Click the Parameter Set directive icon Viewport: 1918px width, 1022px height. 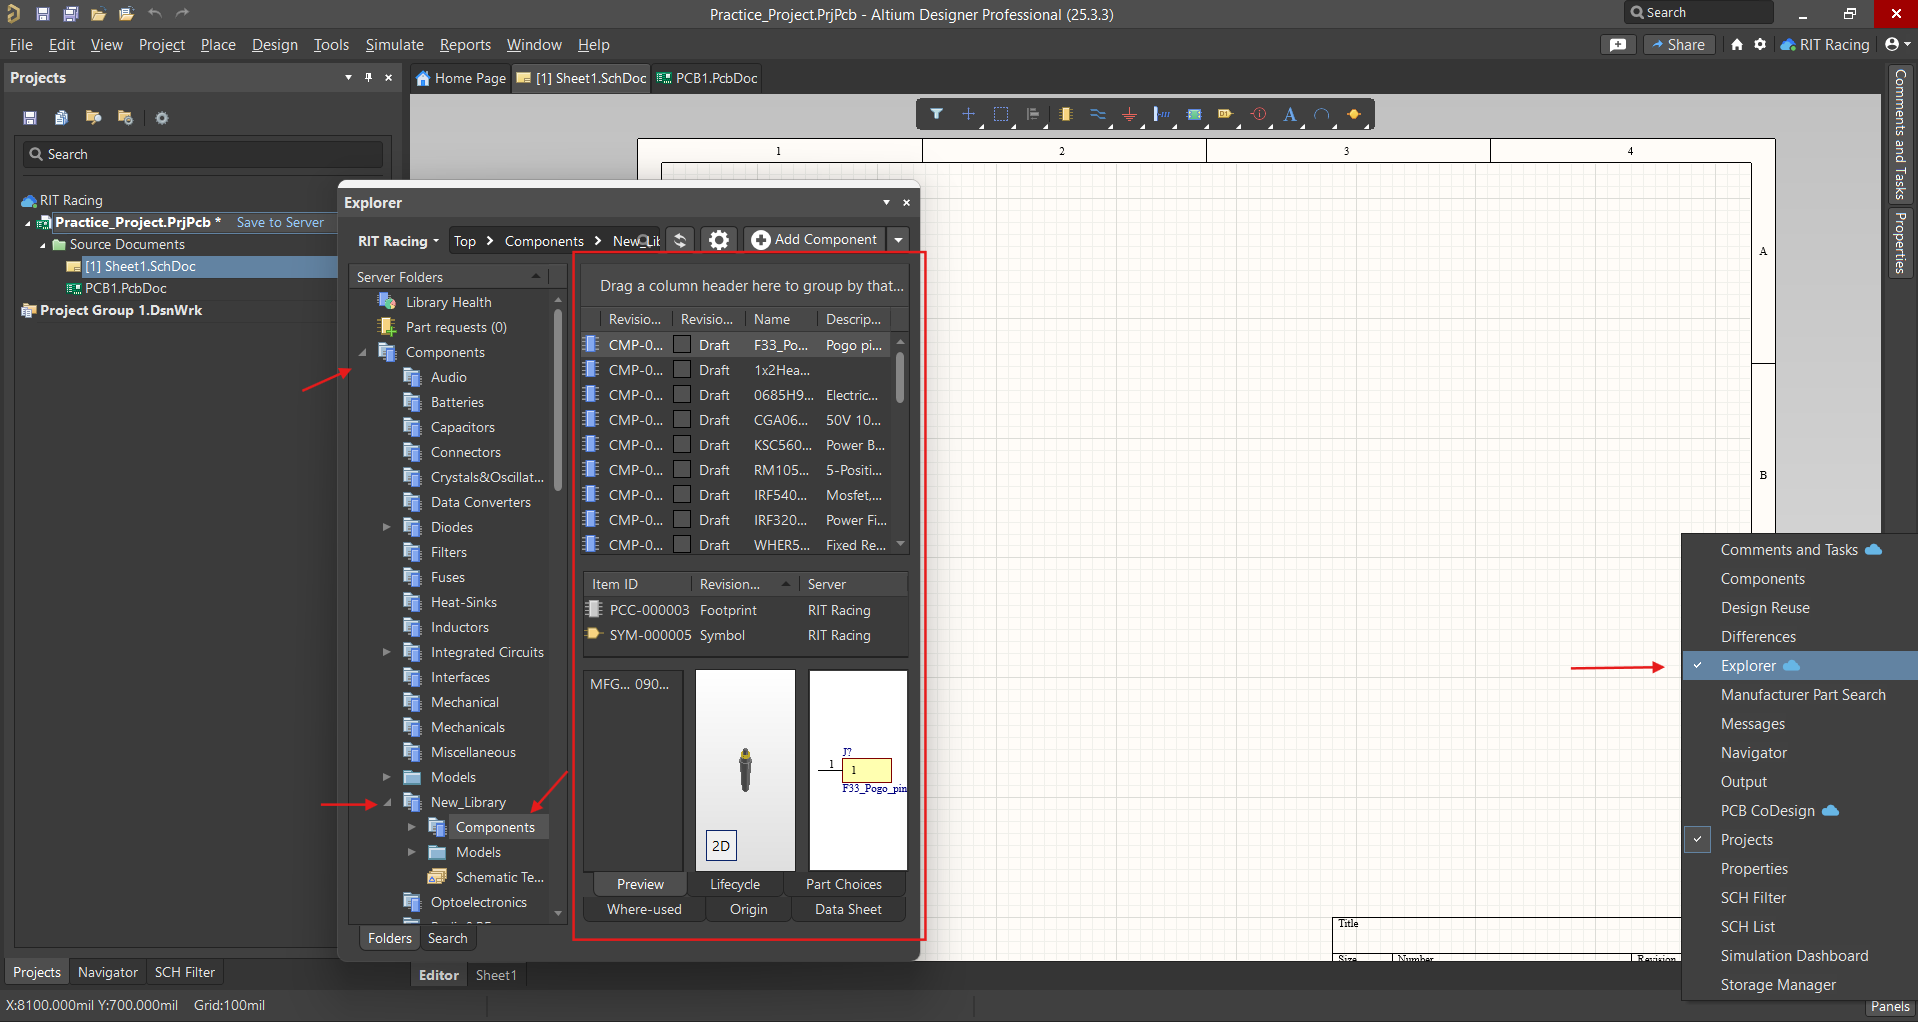tap(1259, 114)
